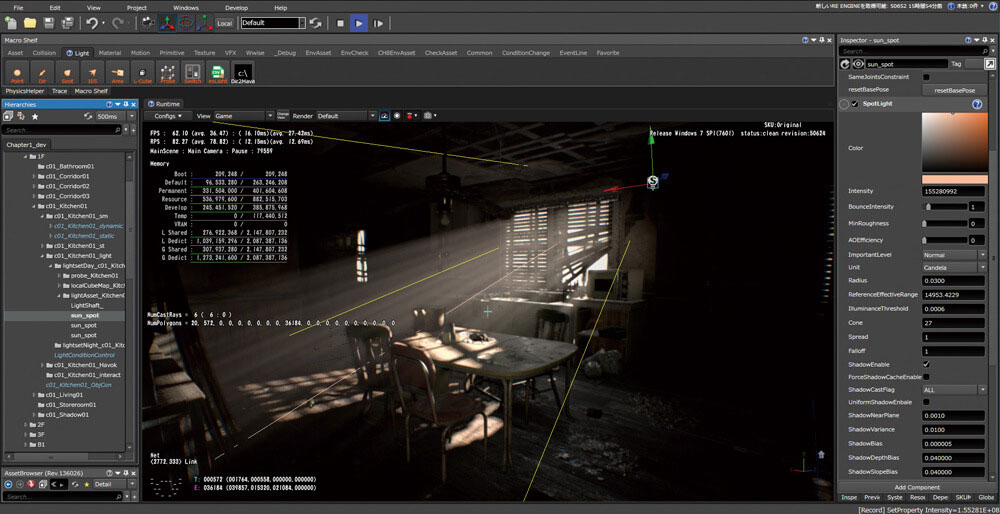The image size is (1000, 514).
Task: Click the Add Component button
Action: click(916, 487)
